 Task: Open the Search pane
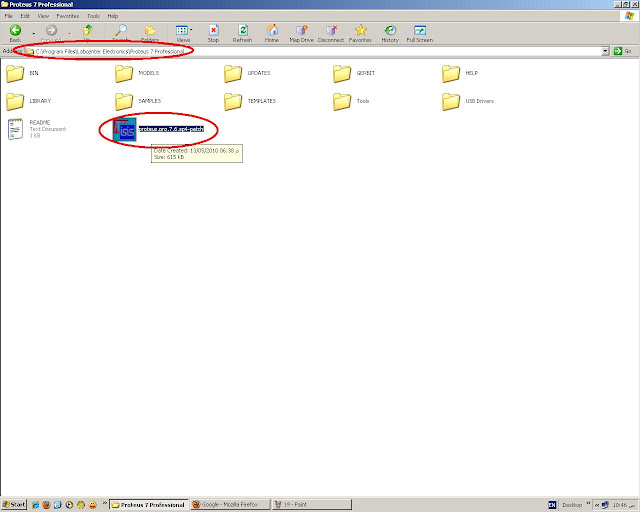coord(120,33)
